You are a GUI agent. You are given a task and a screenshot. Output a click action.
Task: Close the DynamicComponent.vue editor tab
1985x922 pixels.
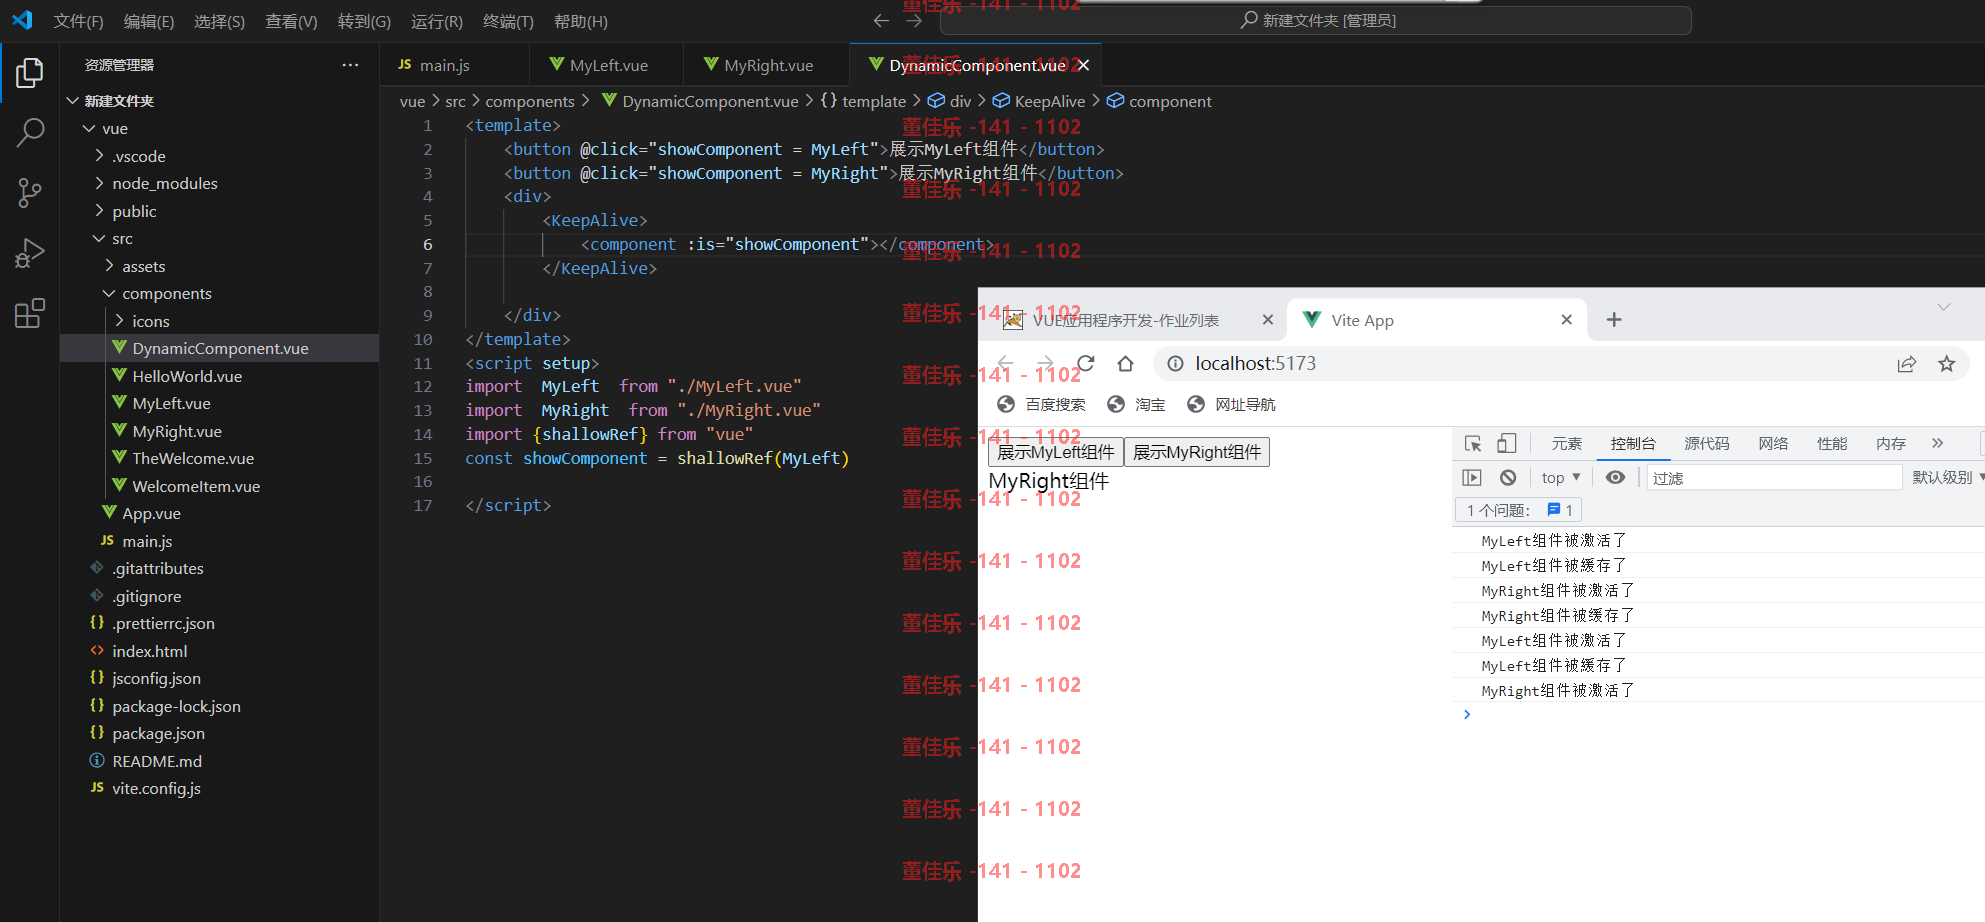(x=1083, y=65)
